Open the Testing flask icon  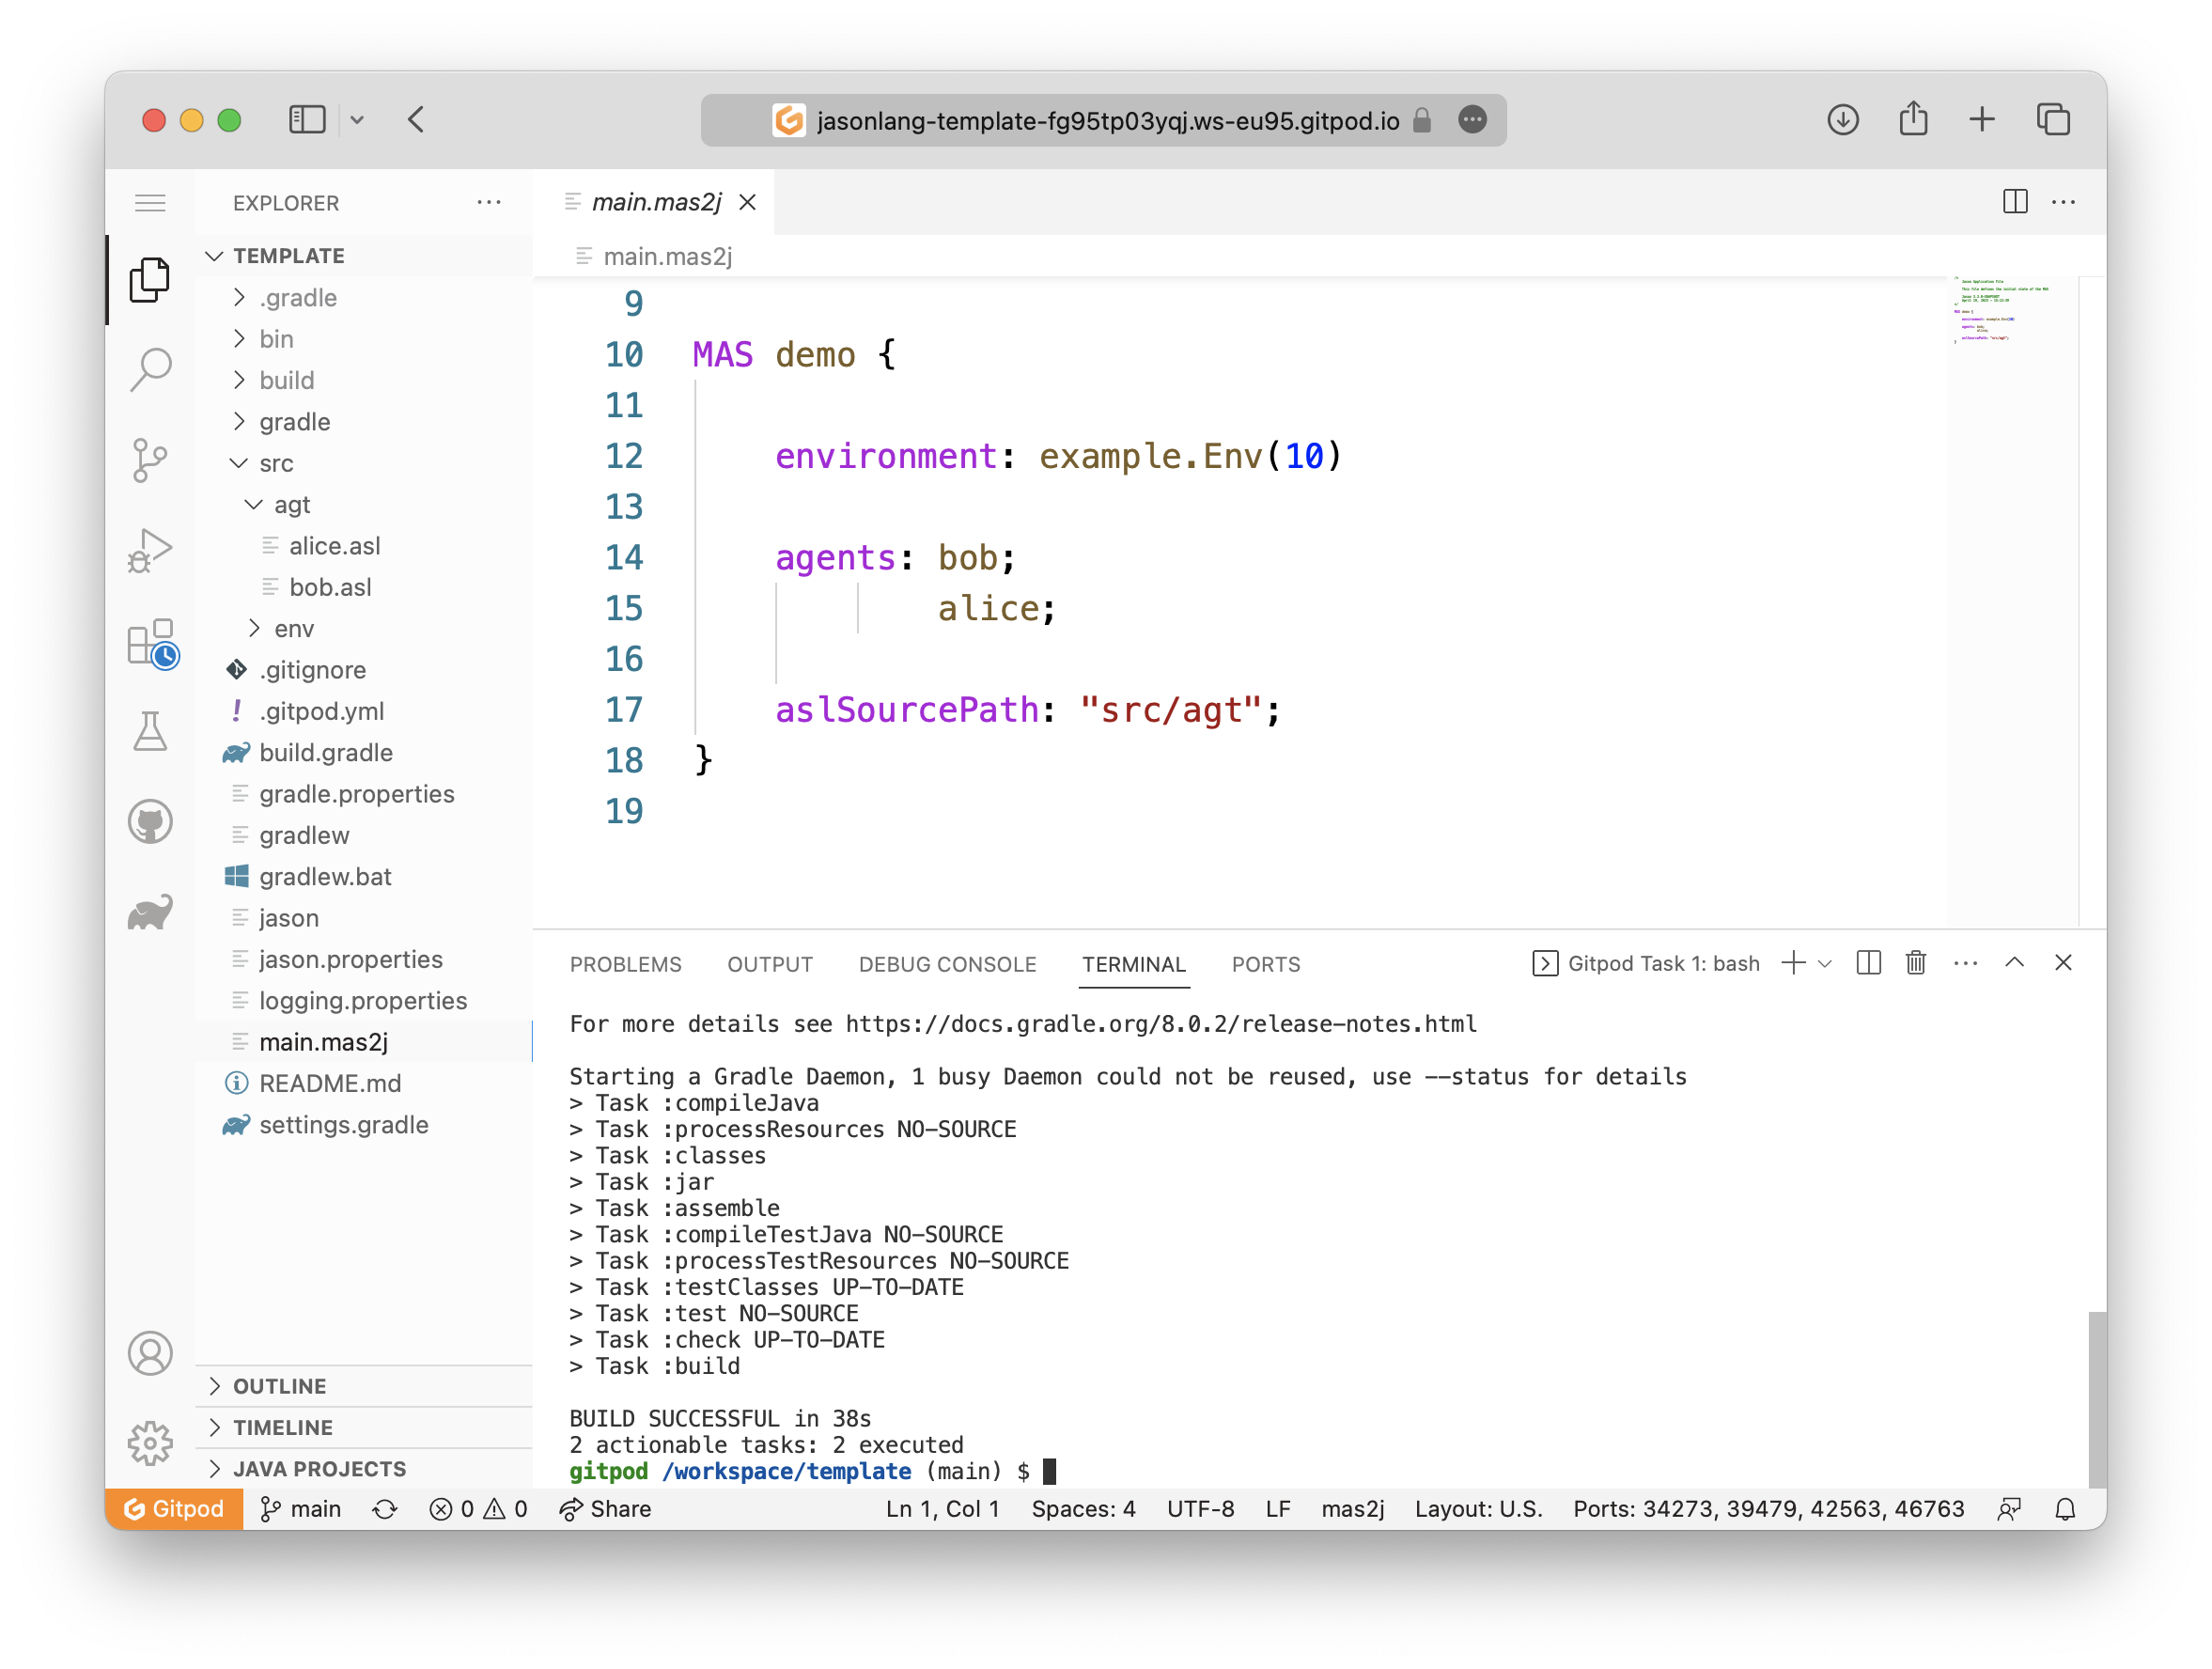coord(150,732)
